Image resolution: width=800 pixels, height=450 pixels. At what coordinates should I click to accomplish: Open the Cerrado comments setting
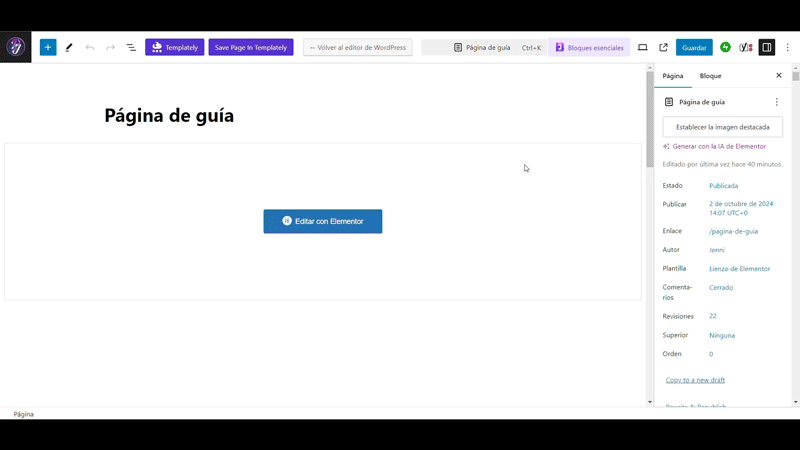click(721, 287)
